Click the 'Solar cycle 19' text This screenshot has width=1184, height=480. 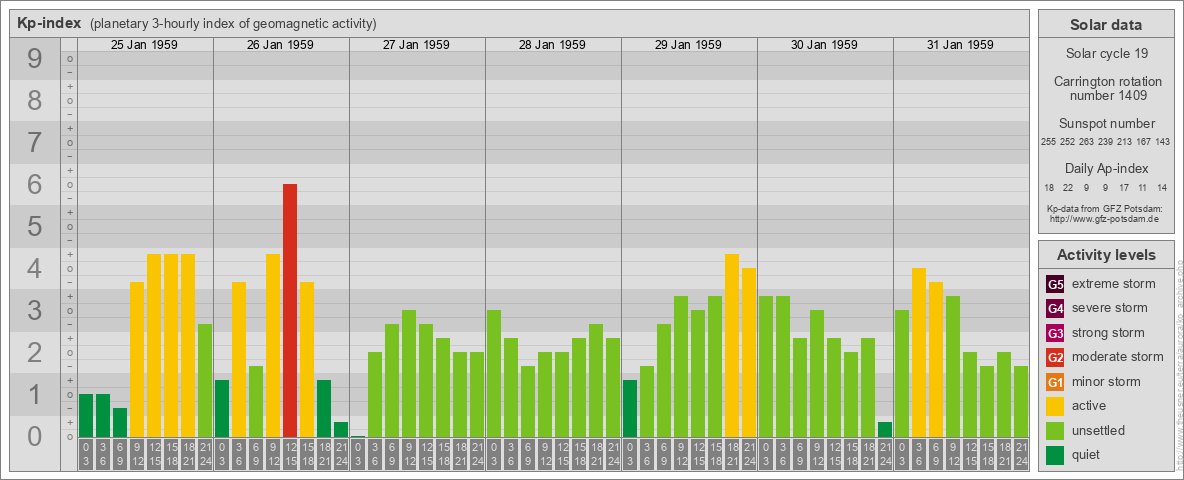pos(1105,54)
